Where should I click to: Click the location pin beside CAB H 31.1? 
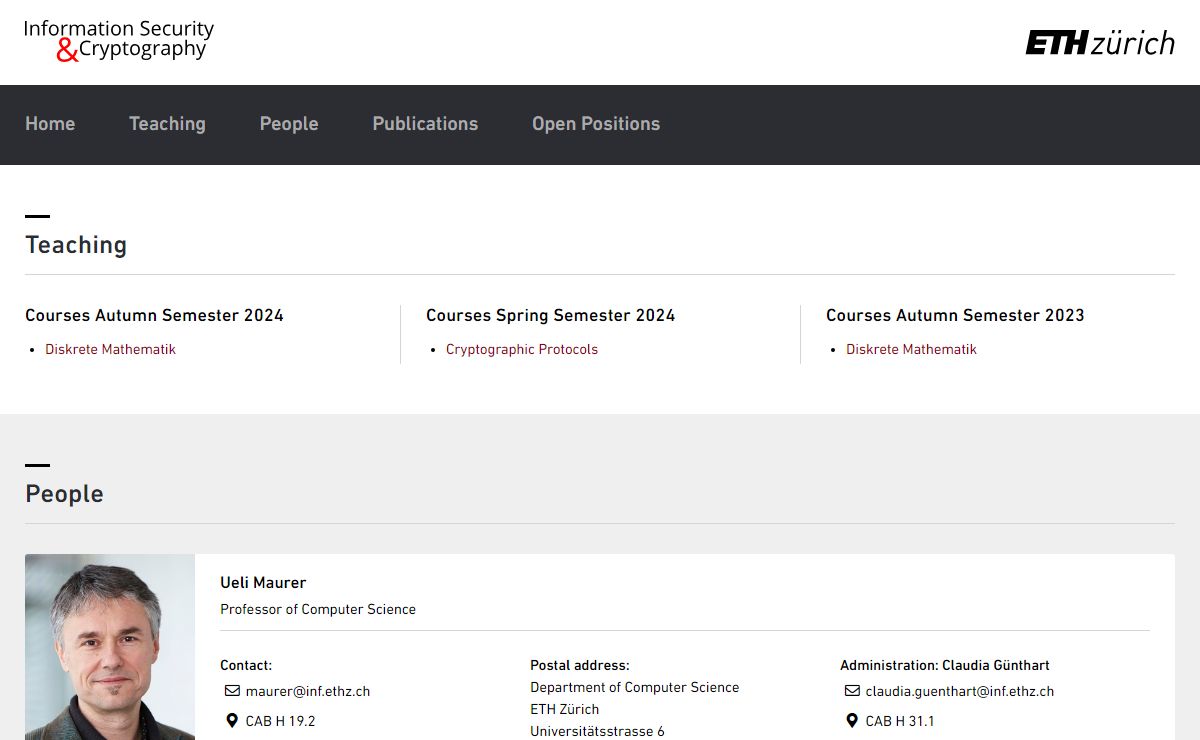click(852, 721)
